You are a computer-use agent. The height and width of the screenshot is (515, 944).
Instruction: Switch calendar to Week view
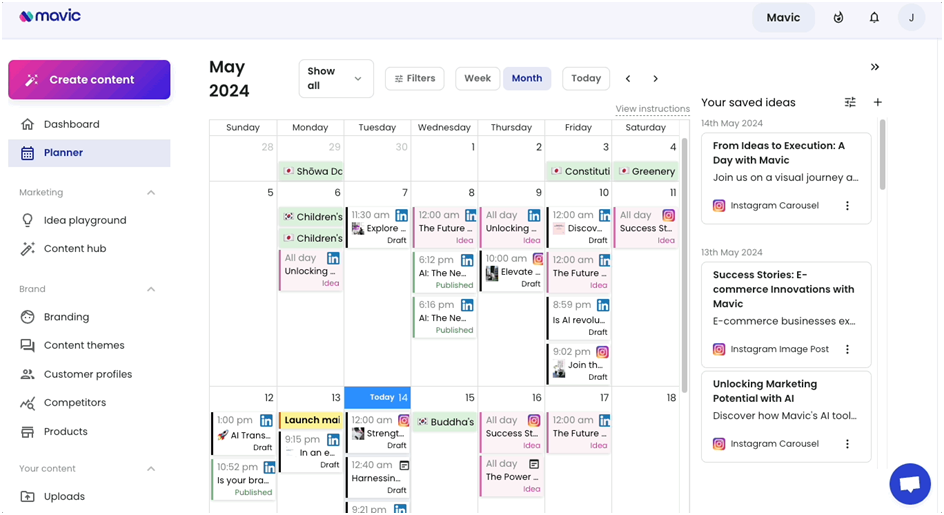pyautogui.click(x=477, y=78)
